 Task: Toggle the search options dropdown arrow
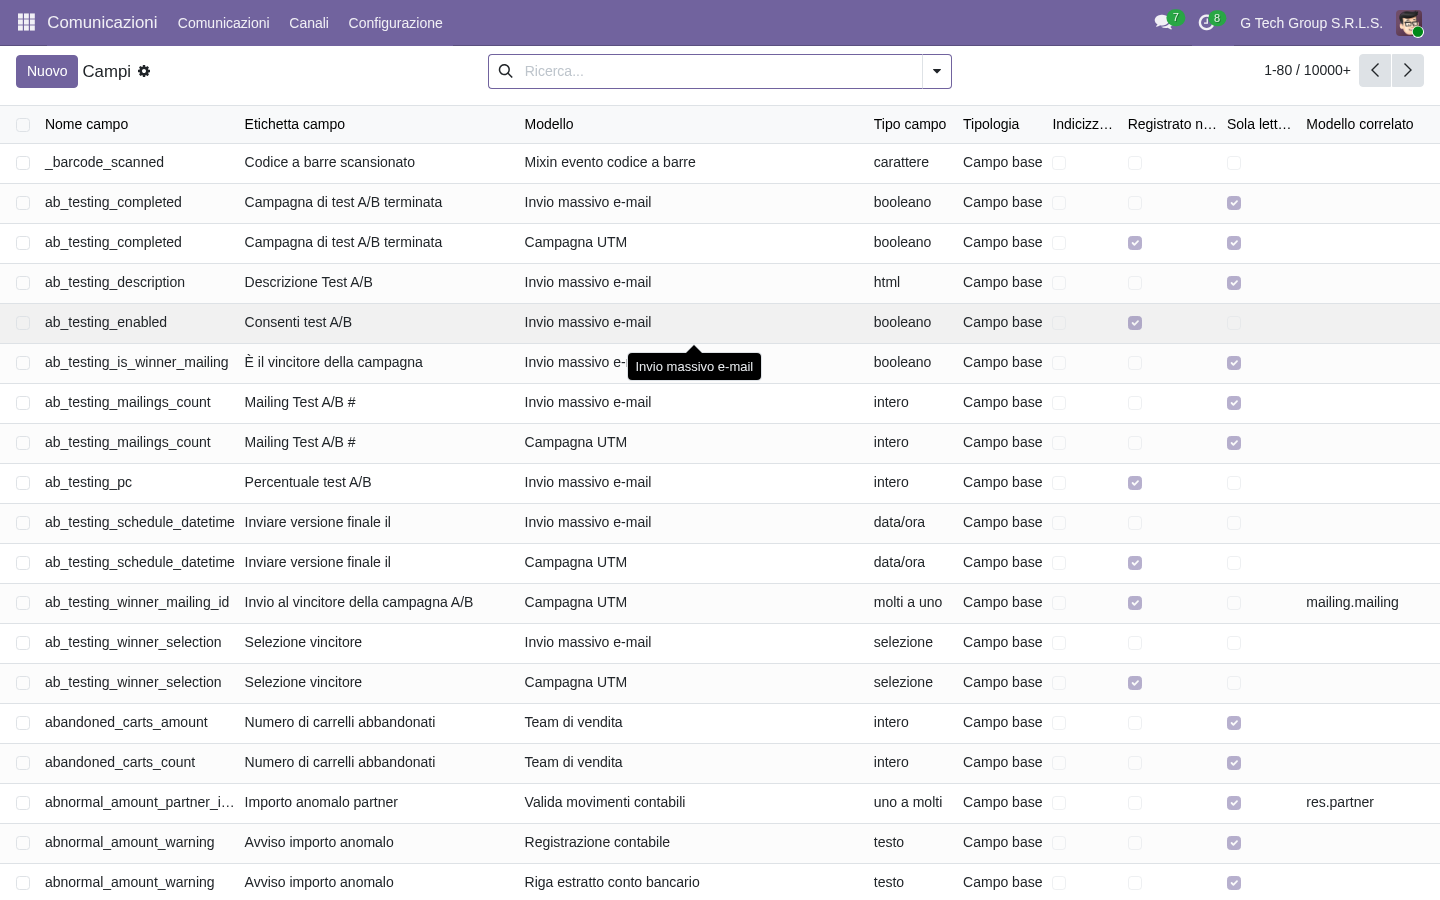coord(937,71)
